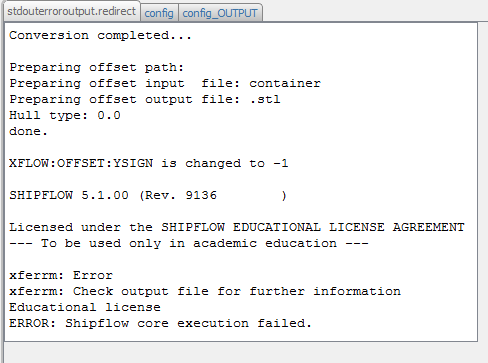Click 'ERROR: Shipflow core execution failed.' line
Image resolution: width=488 pixels, height=363 pixels.
[160, 323]
